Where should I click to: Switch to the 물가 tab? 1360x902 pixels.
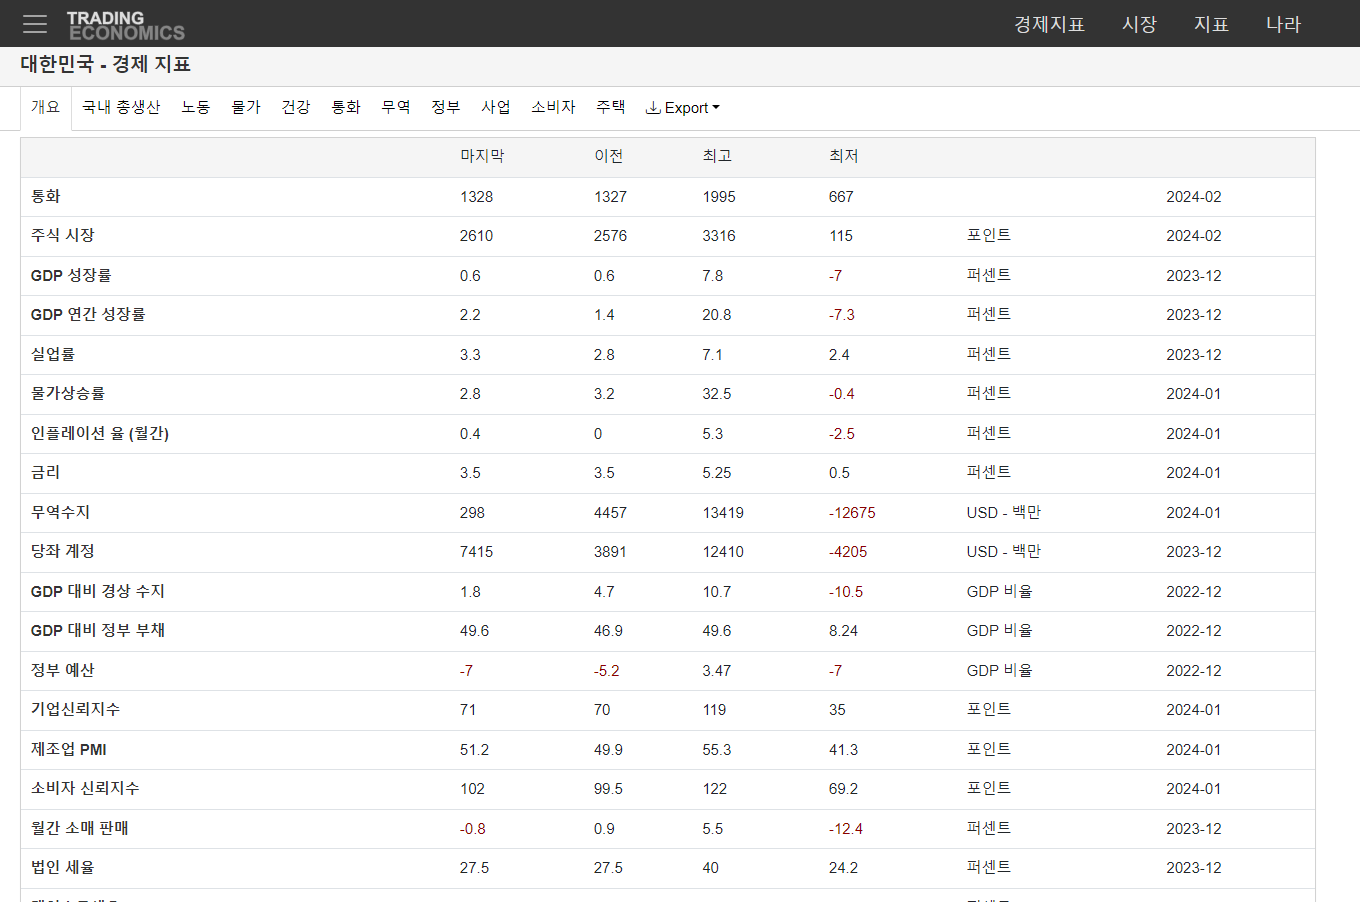click(x=246, y=107)
